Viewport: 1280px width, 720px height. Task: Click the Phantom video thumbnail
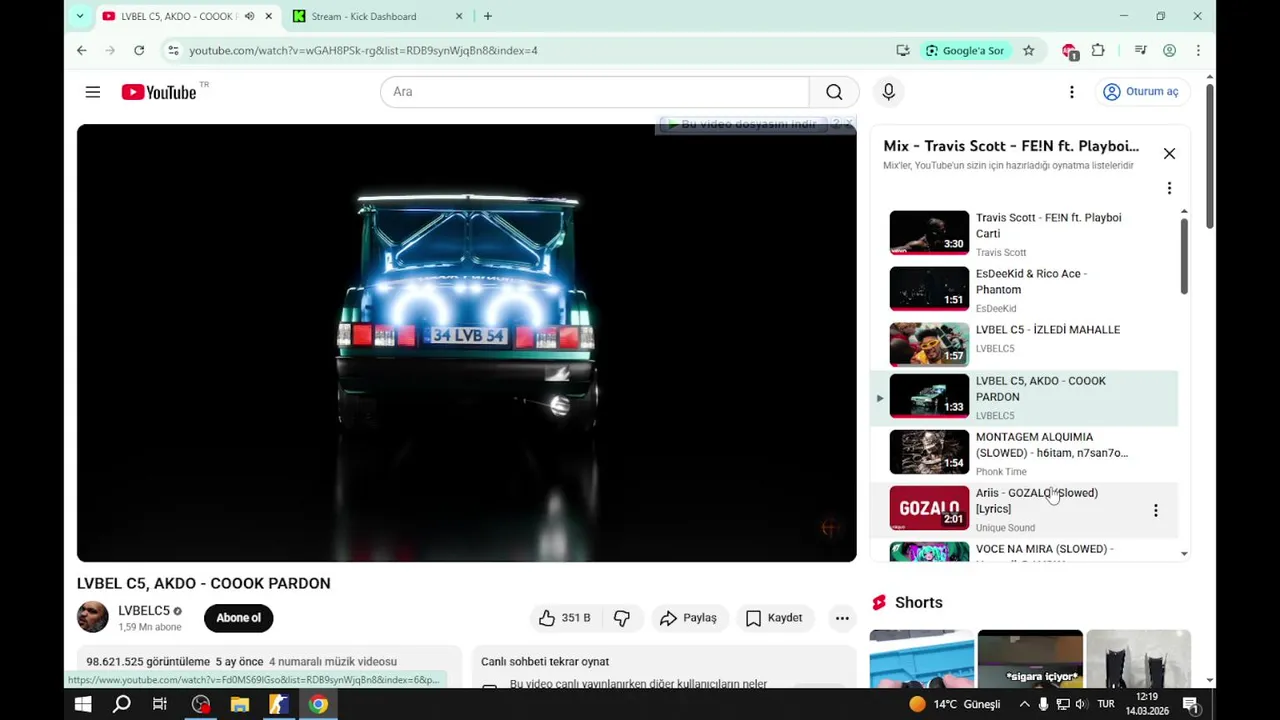[929, 288]
